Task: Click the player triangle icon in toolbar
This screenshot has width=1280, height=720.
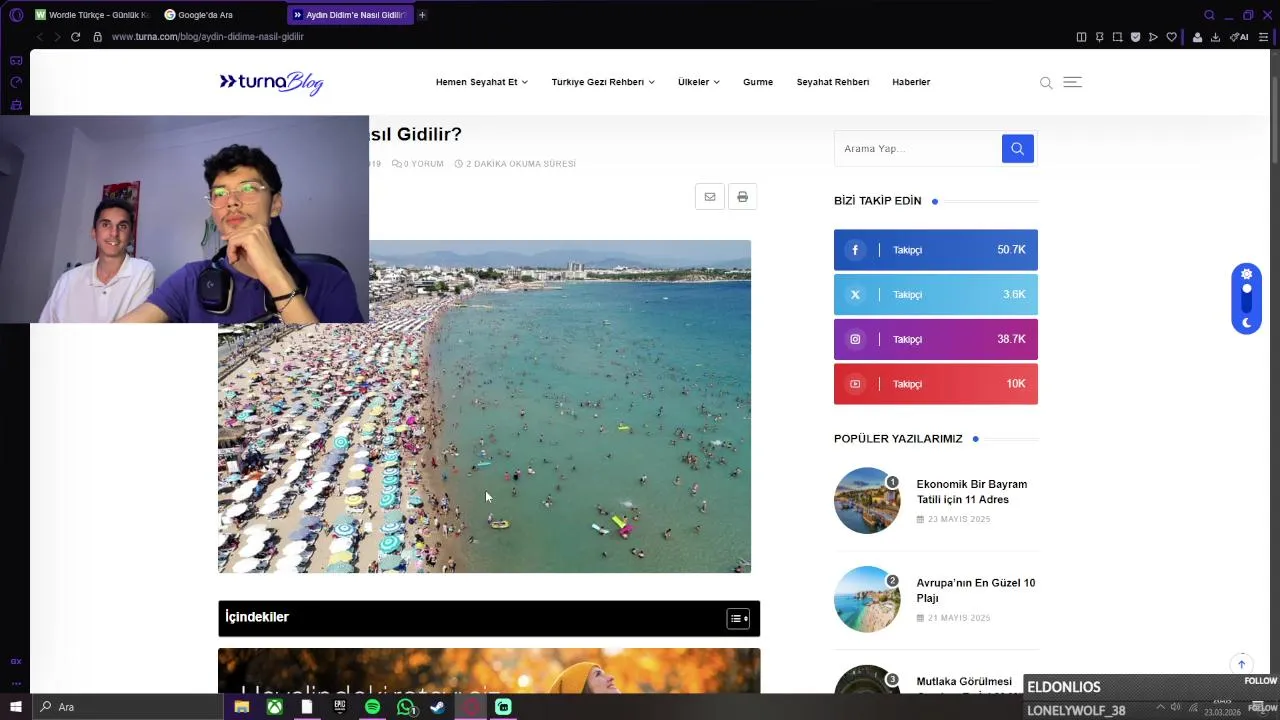Action: [x=1153, y=37]
